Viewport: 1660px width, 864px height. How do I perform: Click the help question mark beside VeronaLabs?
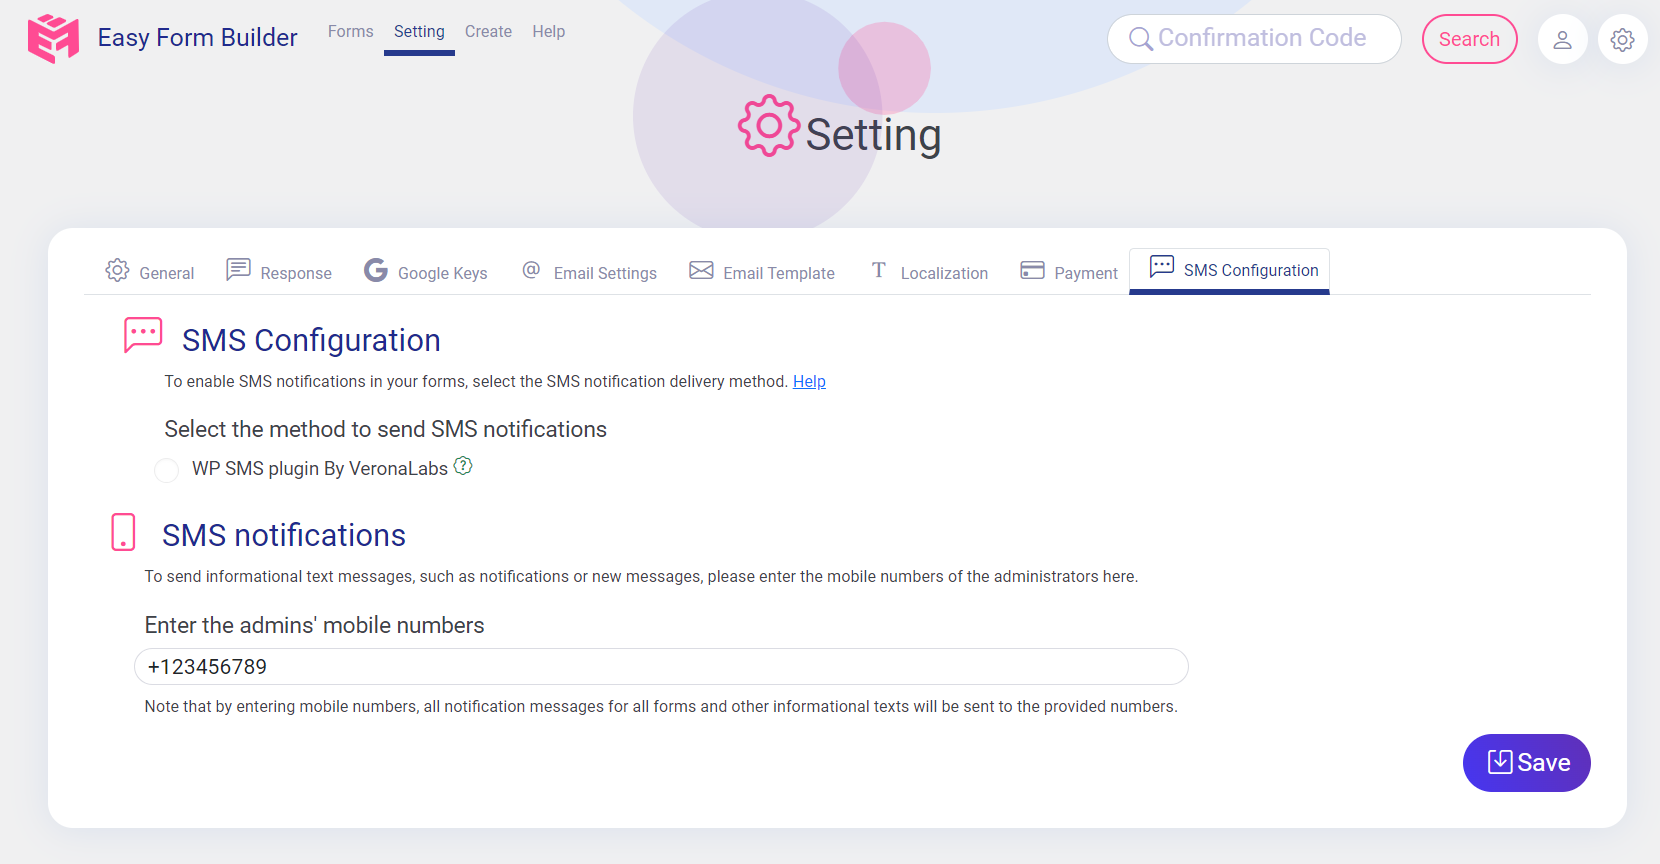pyautogui.click(x=463, y=466)
